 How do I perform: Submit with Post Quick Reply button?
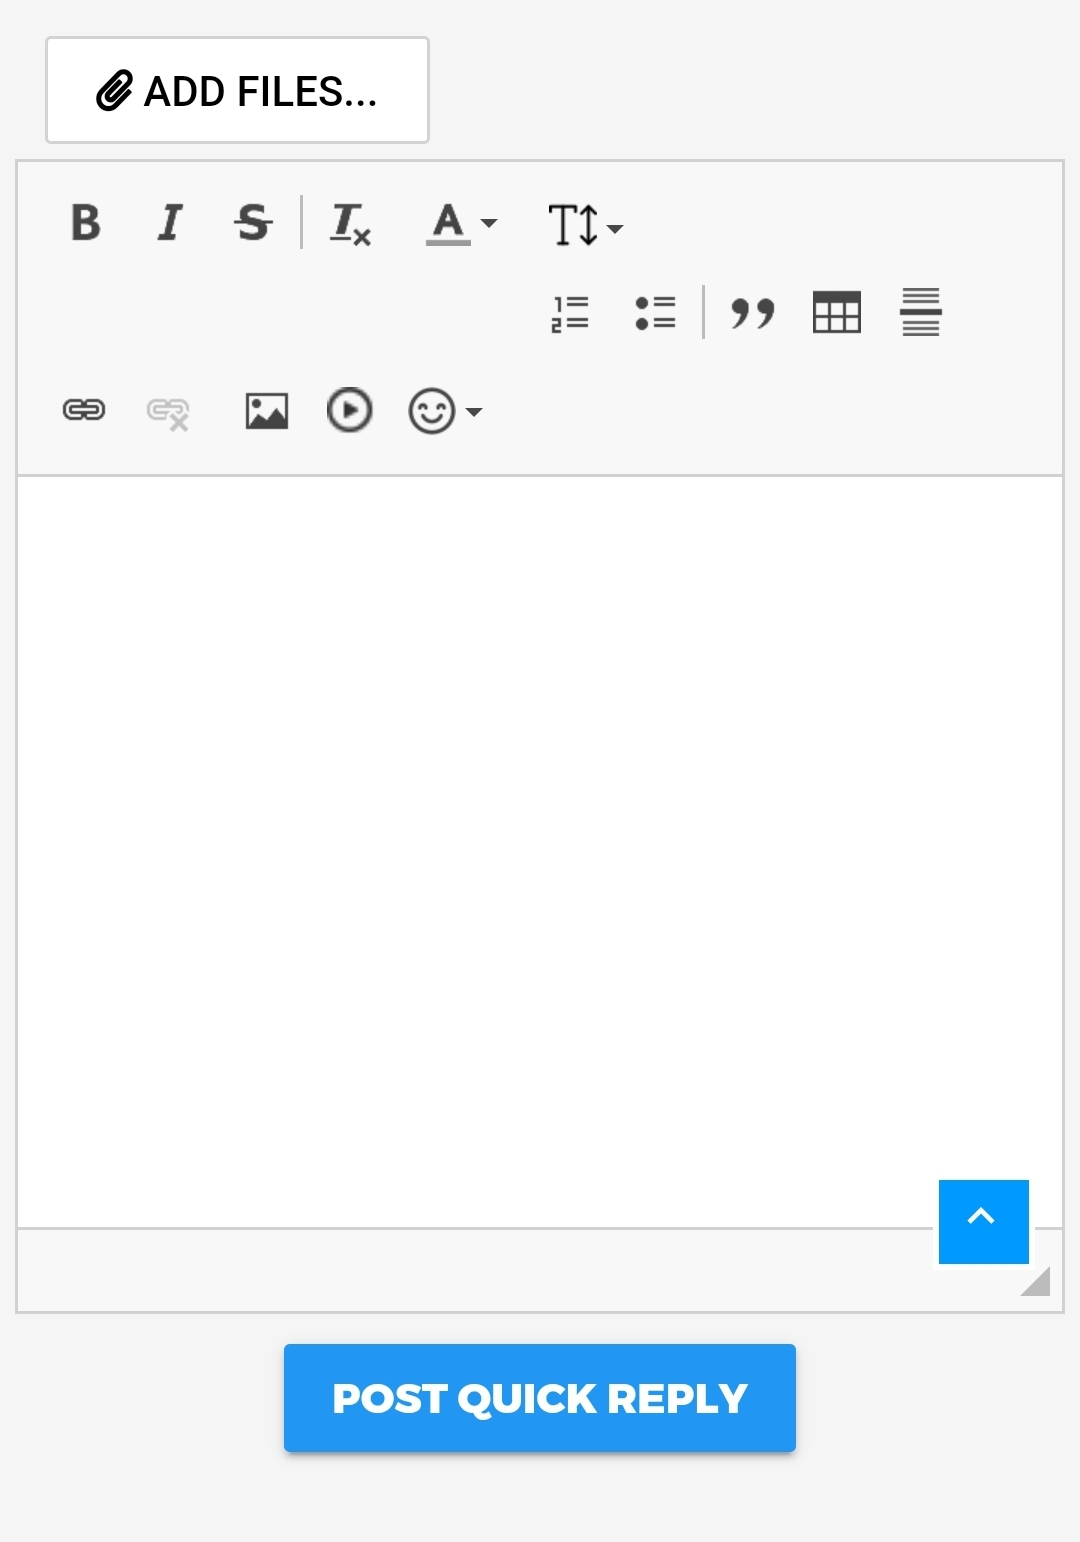pos(540,1398)
